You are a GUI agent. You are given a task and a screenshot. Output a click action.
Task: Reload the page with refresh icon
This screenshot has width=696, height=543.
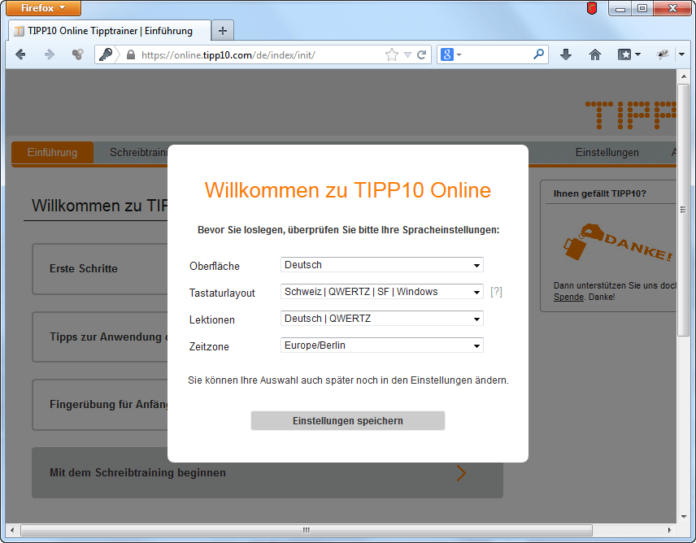coord(422,55)
